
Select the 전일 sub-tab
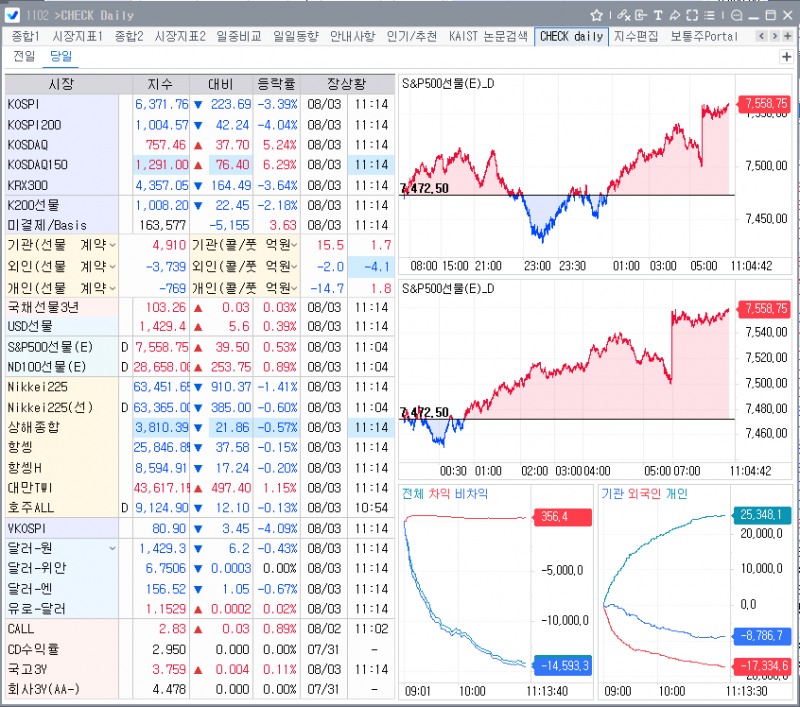[x=24, y=56]
